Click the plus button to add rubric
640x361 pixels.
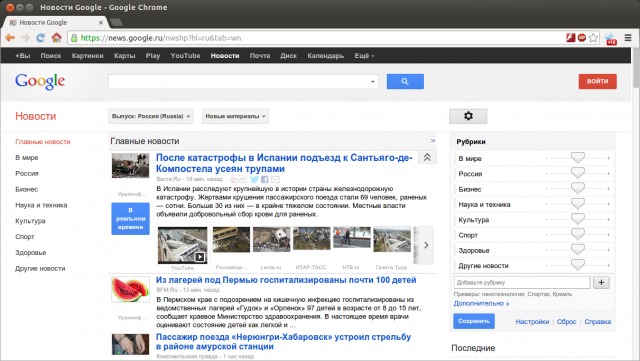(x=601, y=282)
